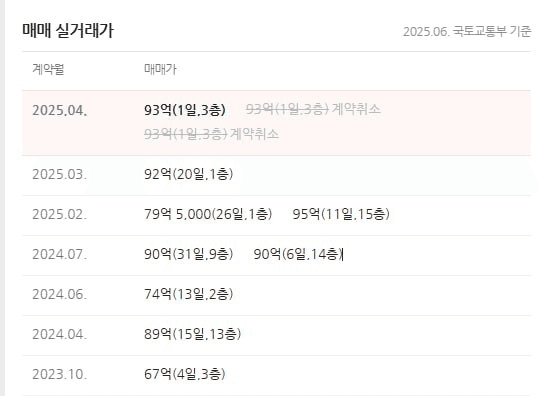539x396 pixels.
Task: Click the 매매 실거래가 heading
Action: coord(68,31)
